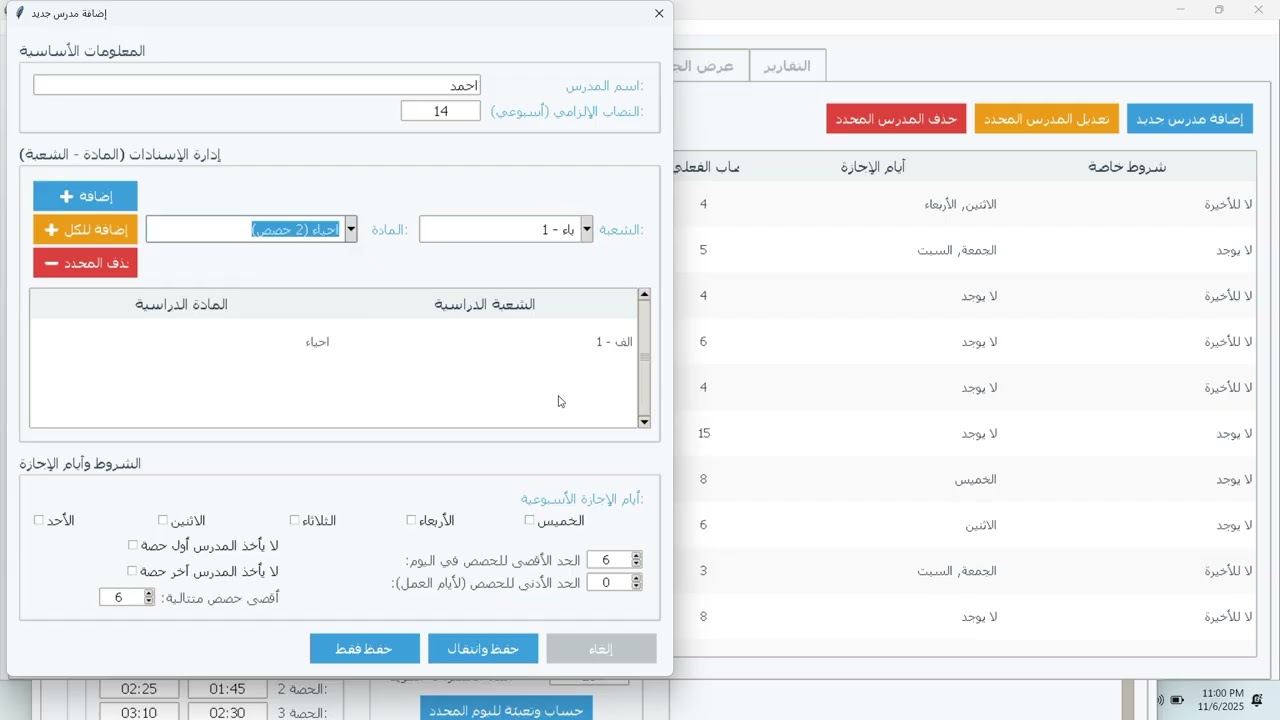The width and height of the screenshot is (1280, 720).
Task: Click the الحد الأقصى للحصص في اليوم spinbox
Action: coord(614,560)
